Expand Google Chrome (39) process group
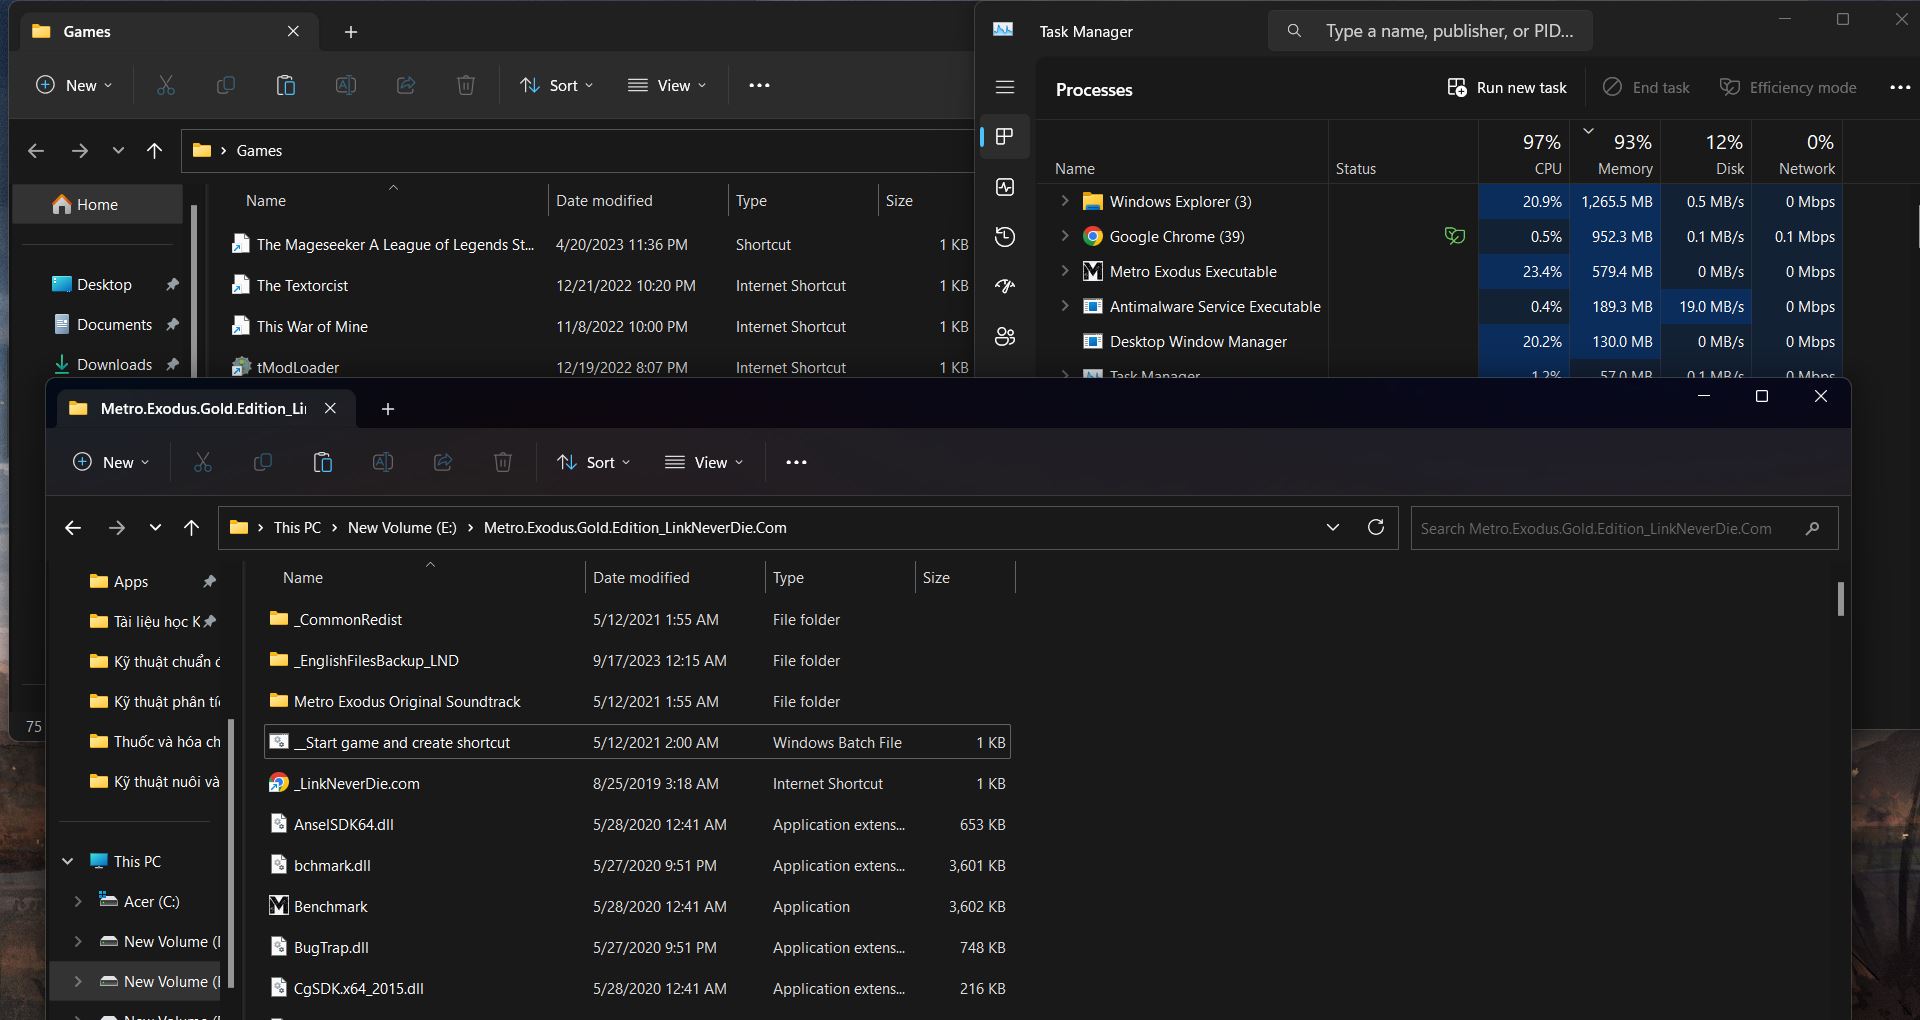This screenshot has height=1020, width=1920. coord(1065,237)
